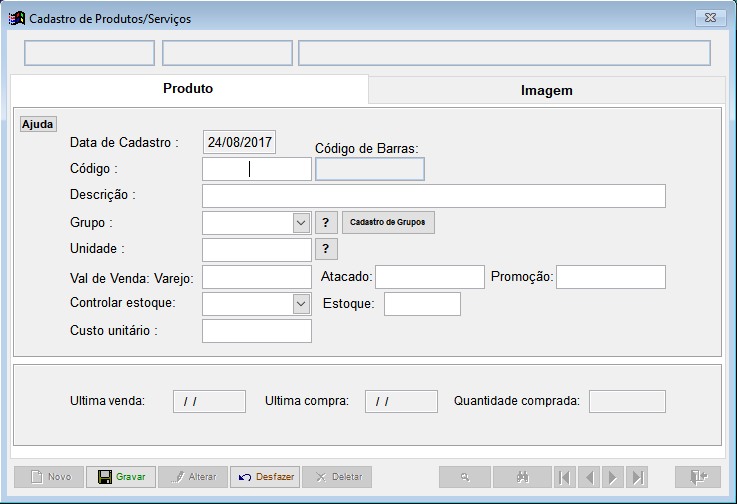Expand the Grupo dropdown
This screenshot has height=504, width=737.
tap(301, 223)
